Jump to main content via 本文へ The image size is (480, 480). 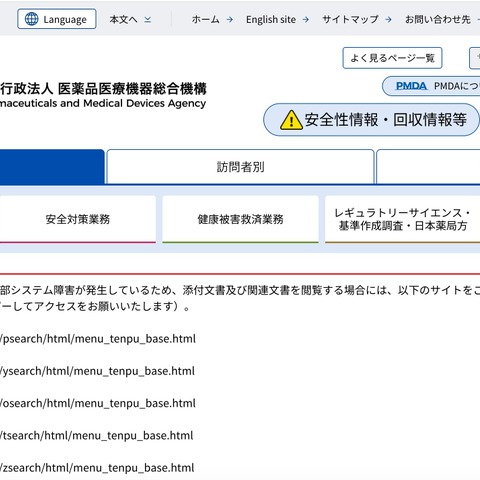(x=123, y=20)
